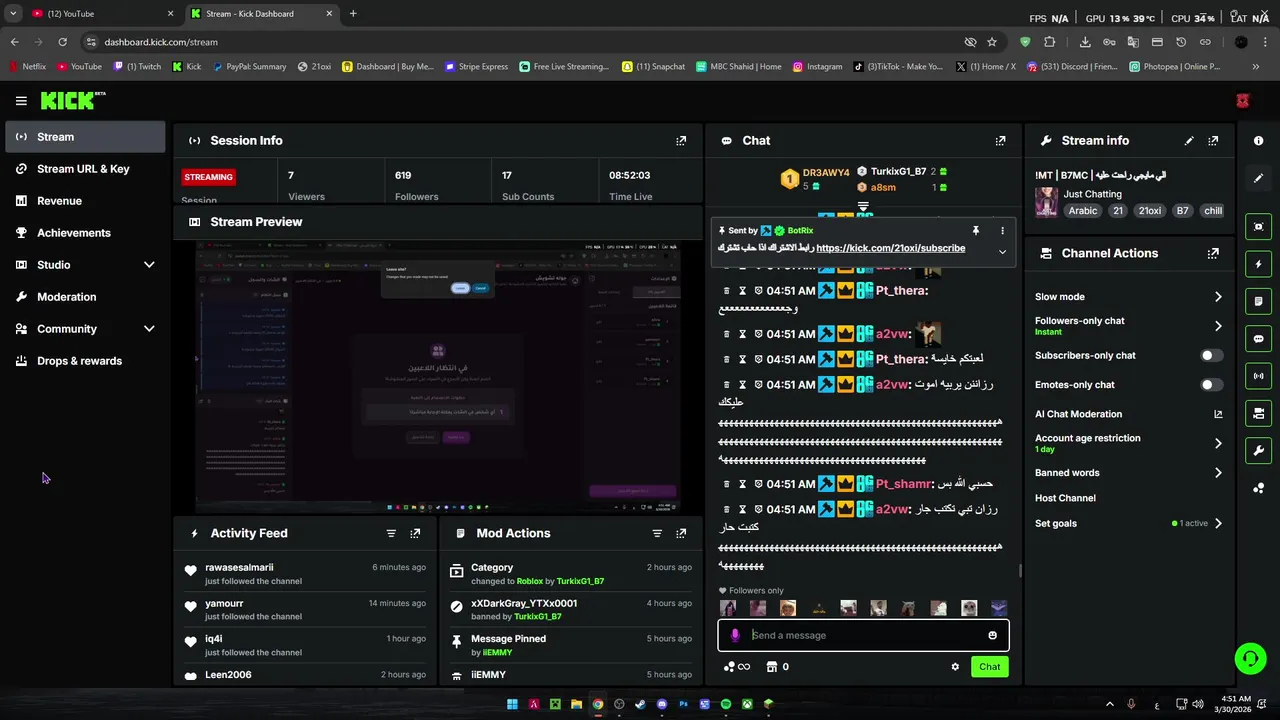Viewport: 1280px width, 720px height.
Task: Click the Stream Preview thumbnail
Action: 437,377
